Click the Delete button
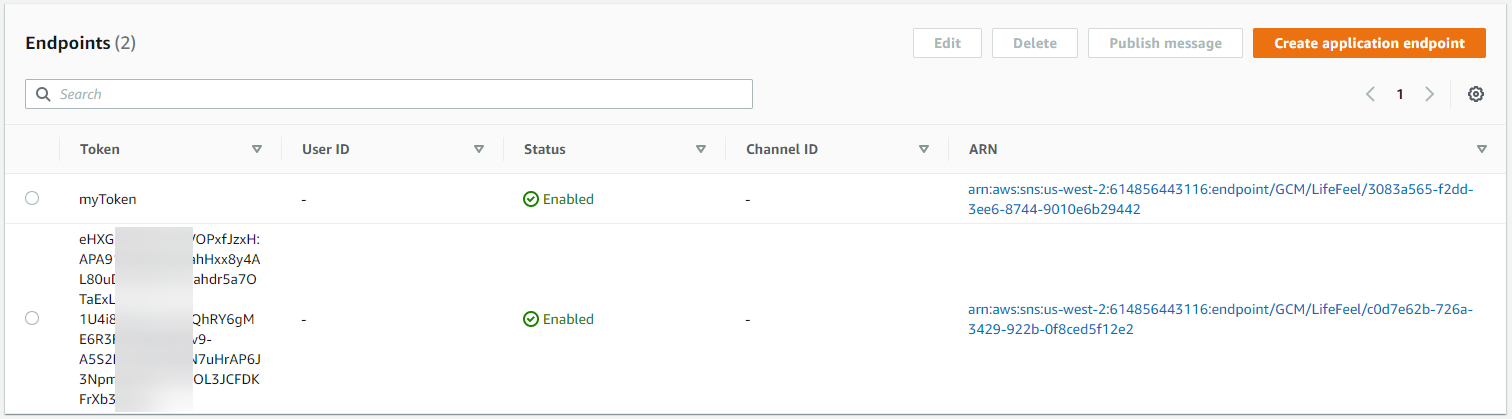This screenshot has height=419, width=1512. pos(1034,43)
